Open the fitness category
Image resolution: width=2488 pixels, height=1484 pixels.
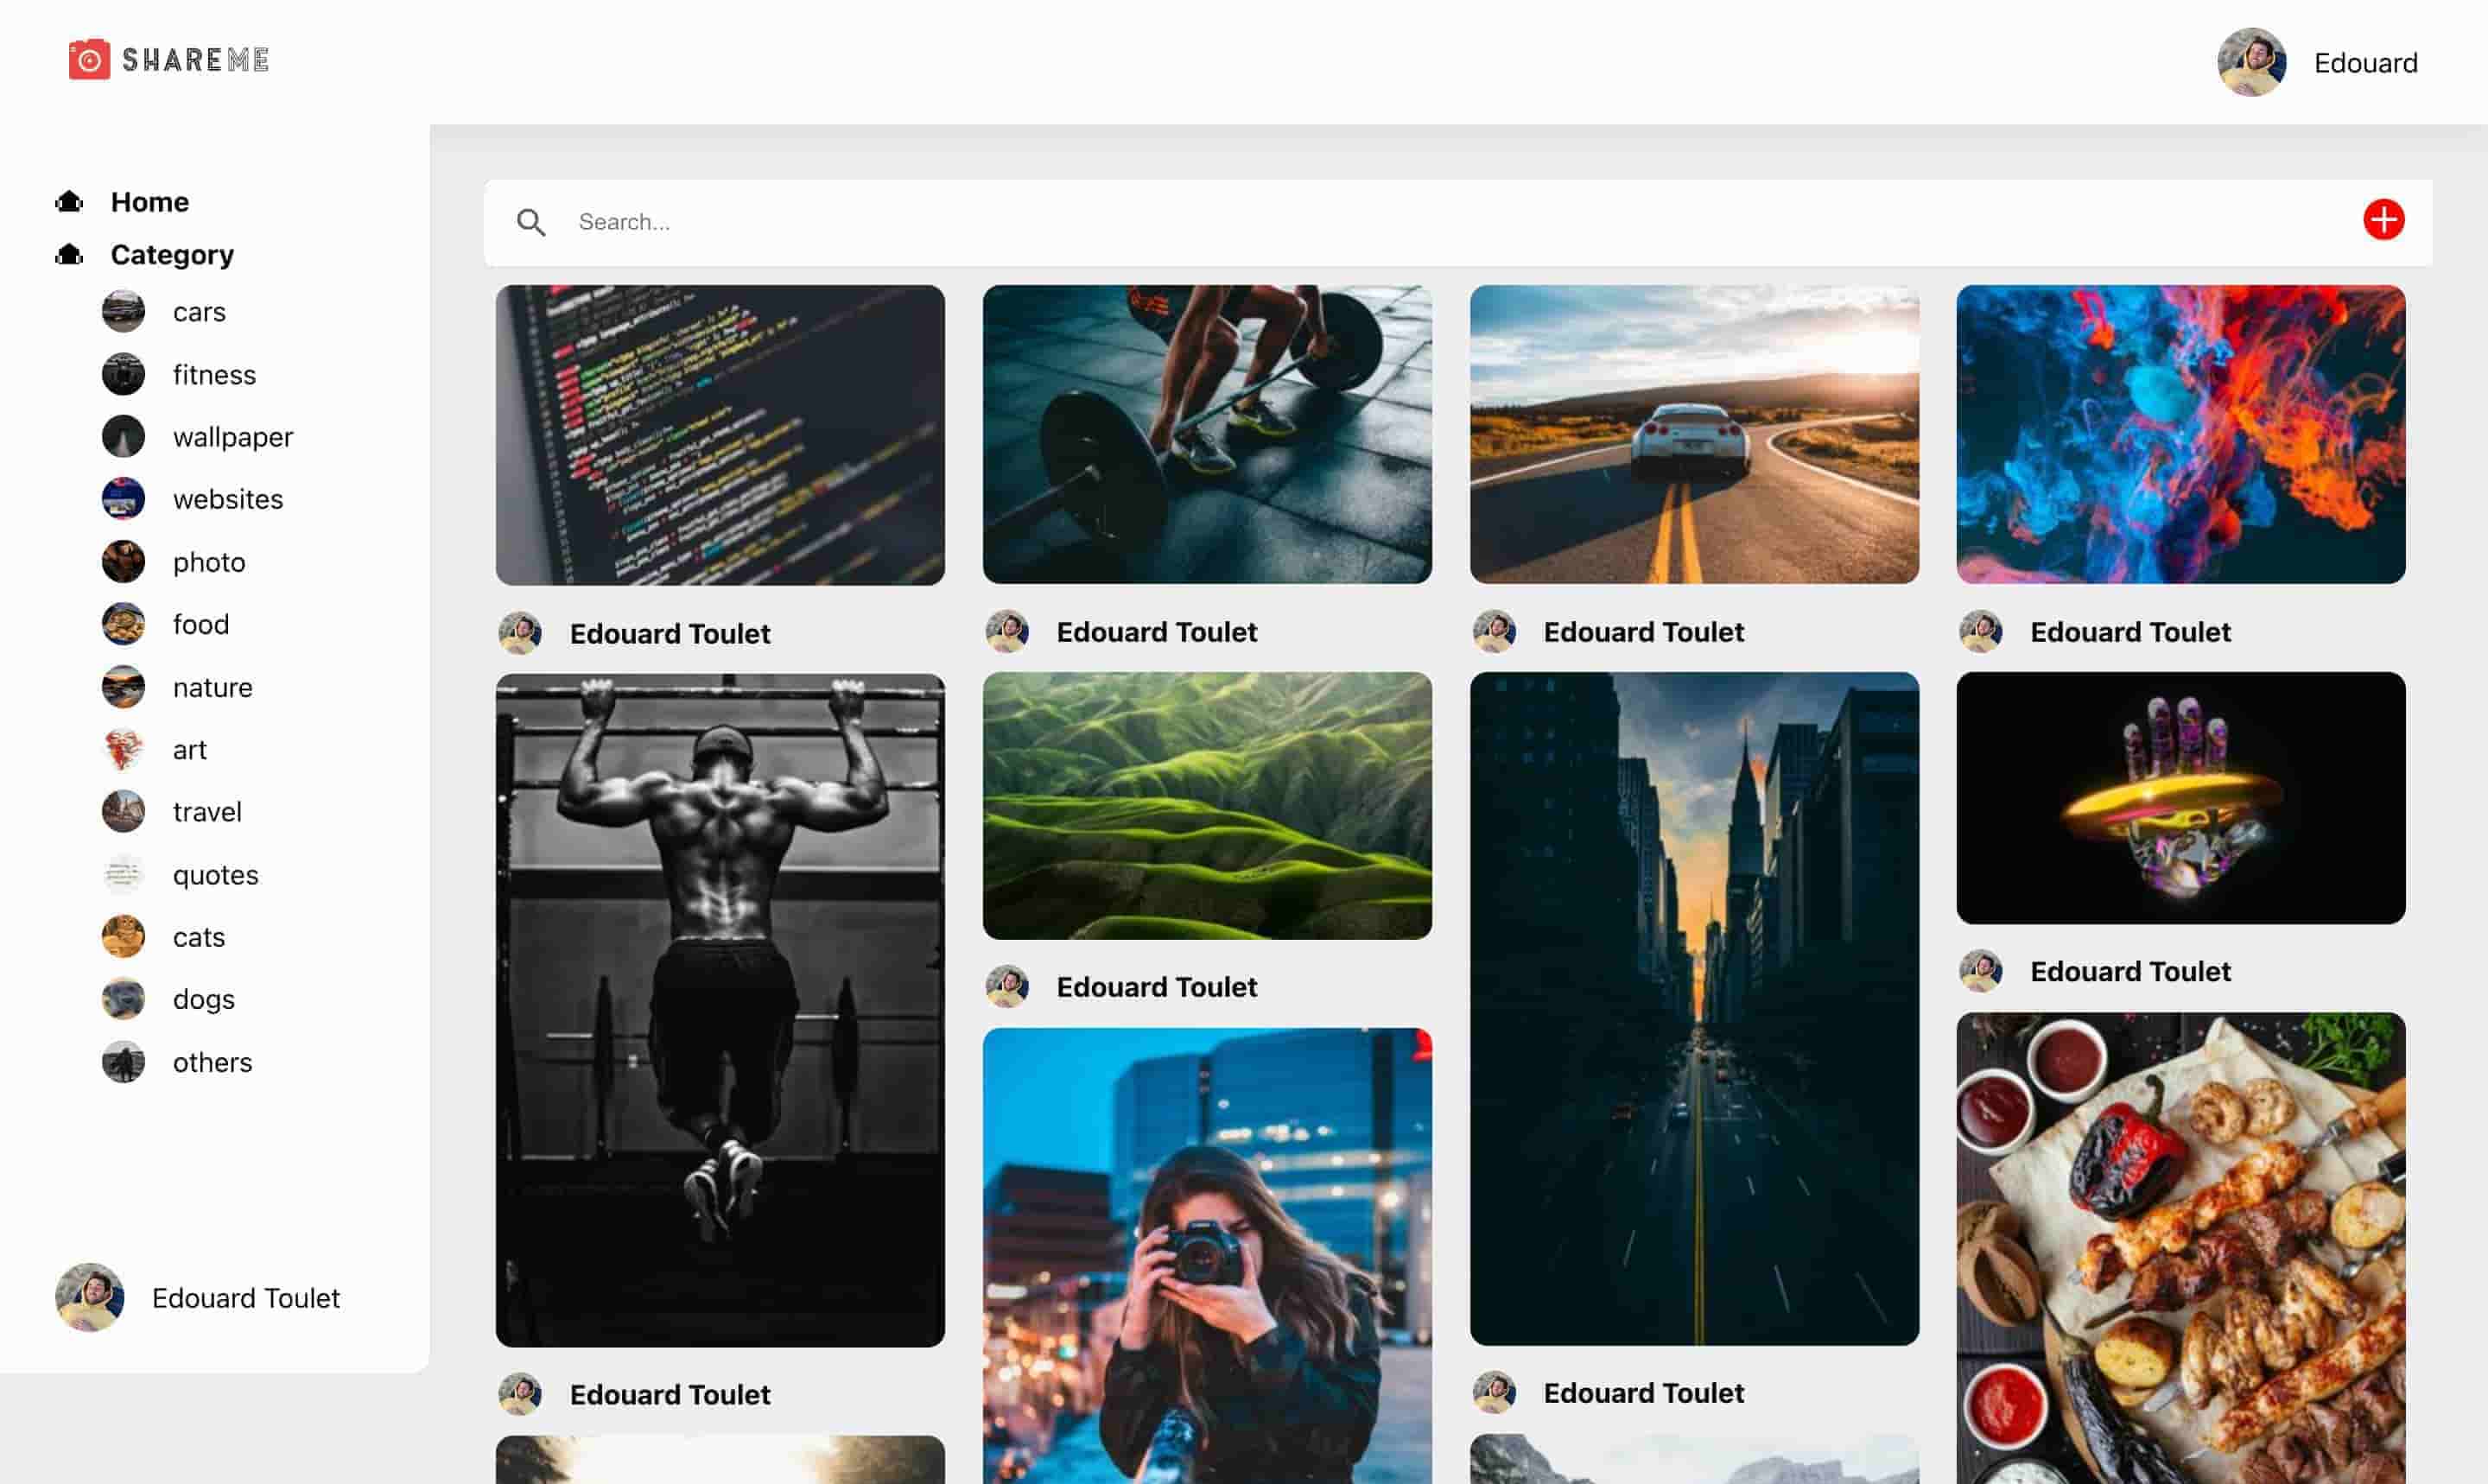[x=213, y=375]
